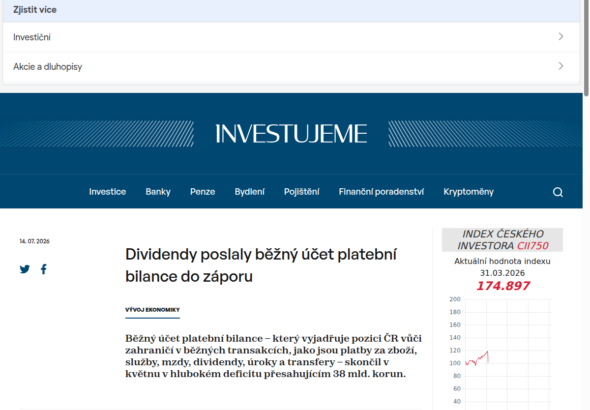Image resolution: width=590 pixels, height=410 pixels.
Task: Open the Index českého investora CII750 banner
Action: point(502,240)
